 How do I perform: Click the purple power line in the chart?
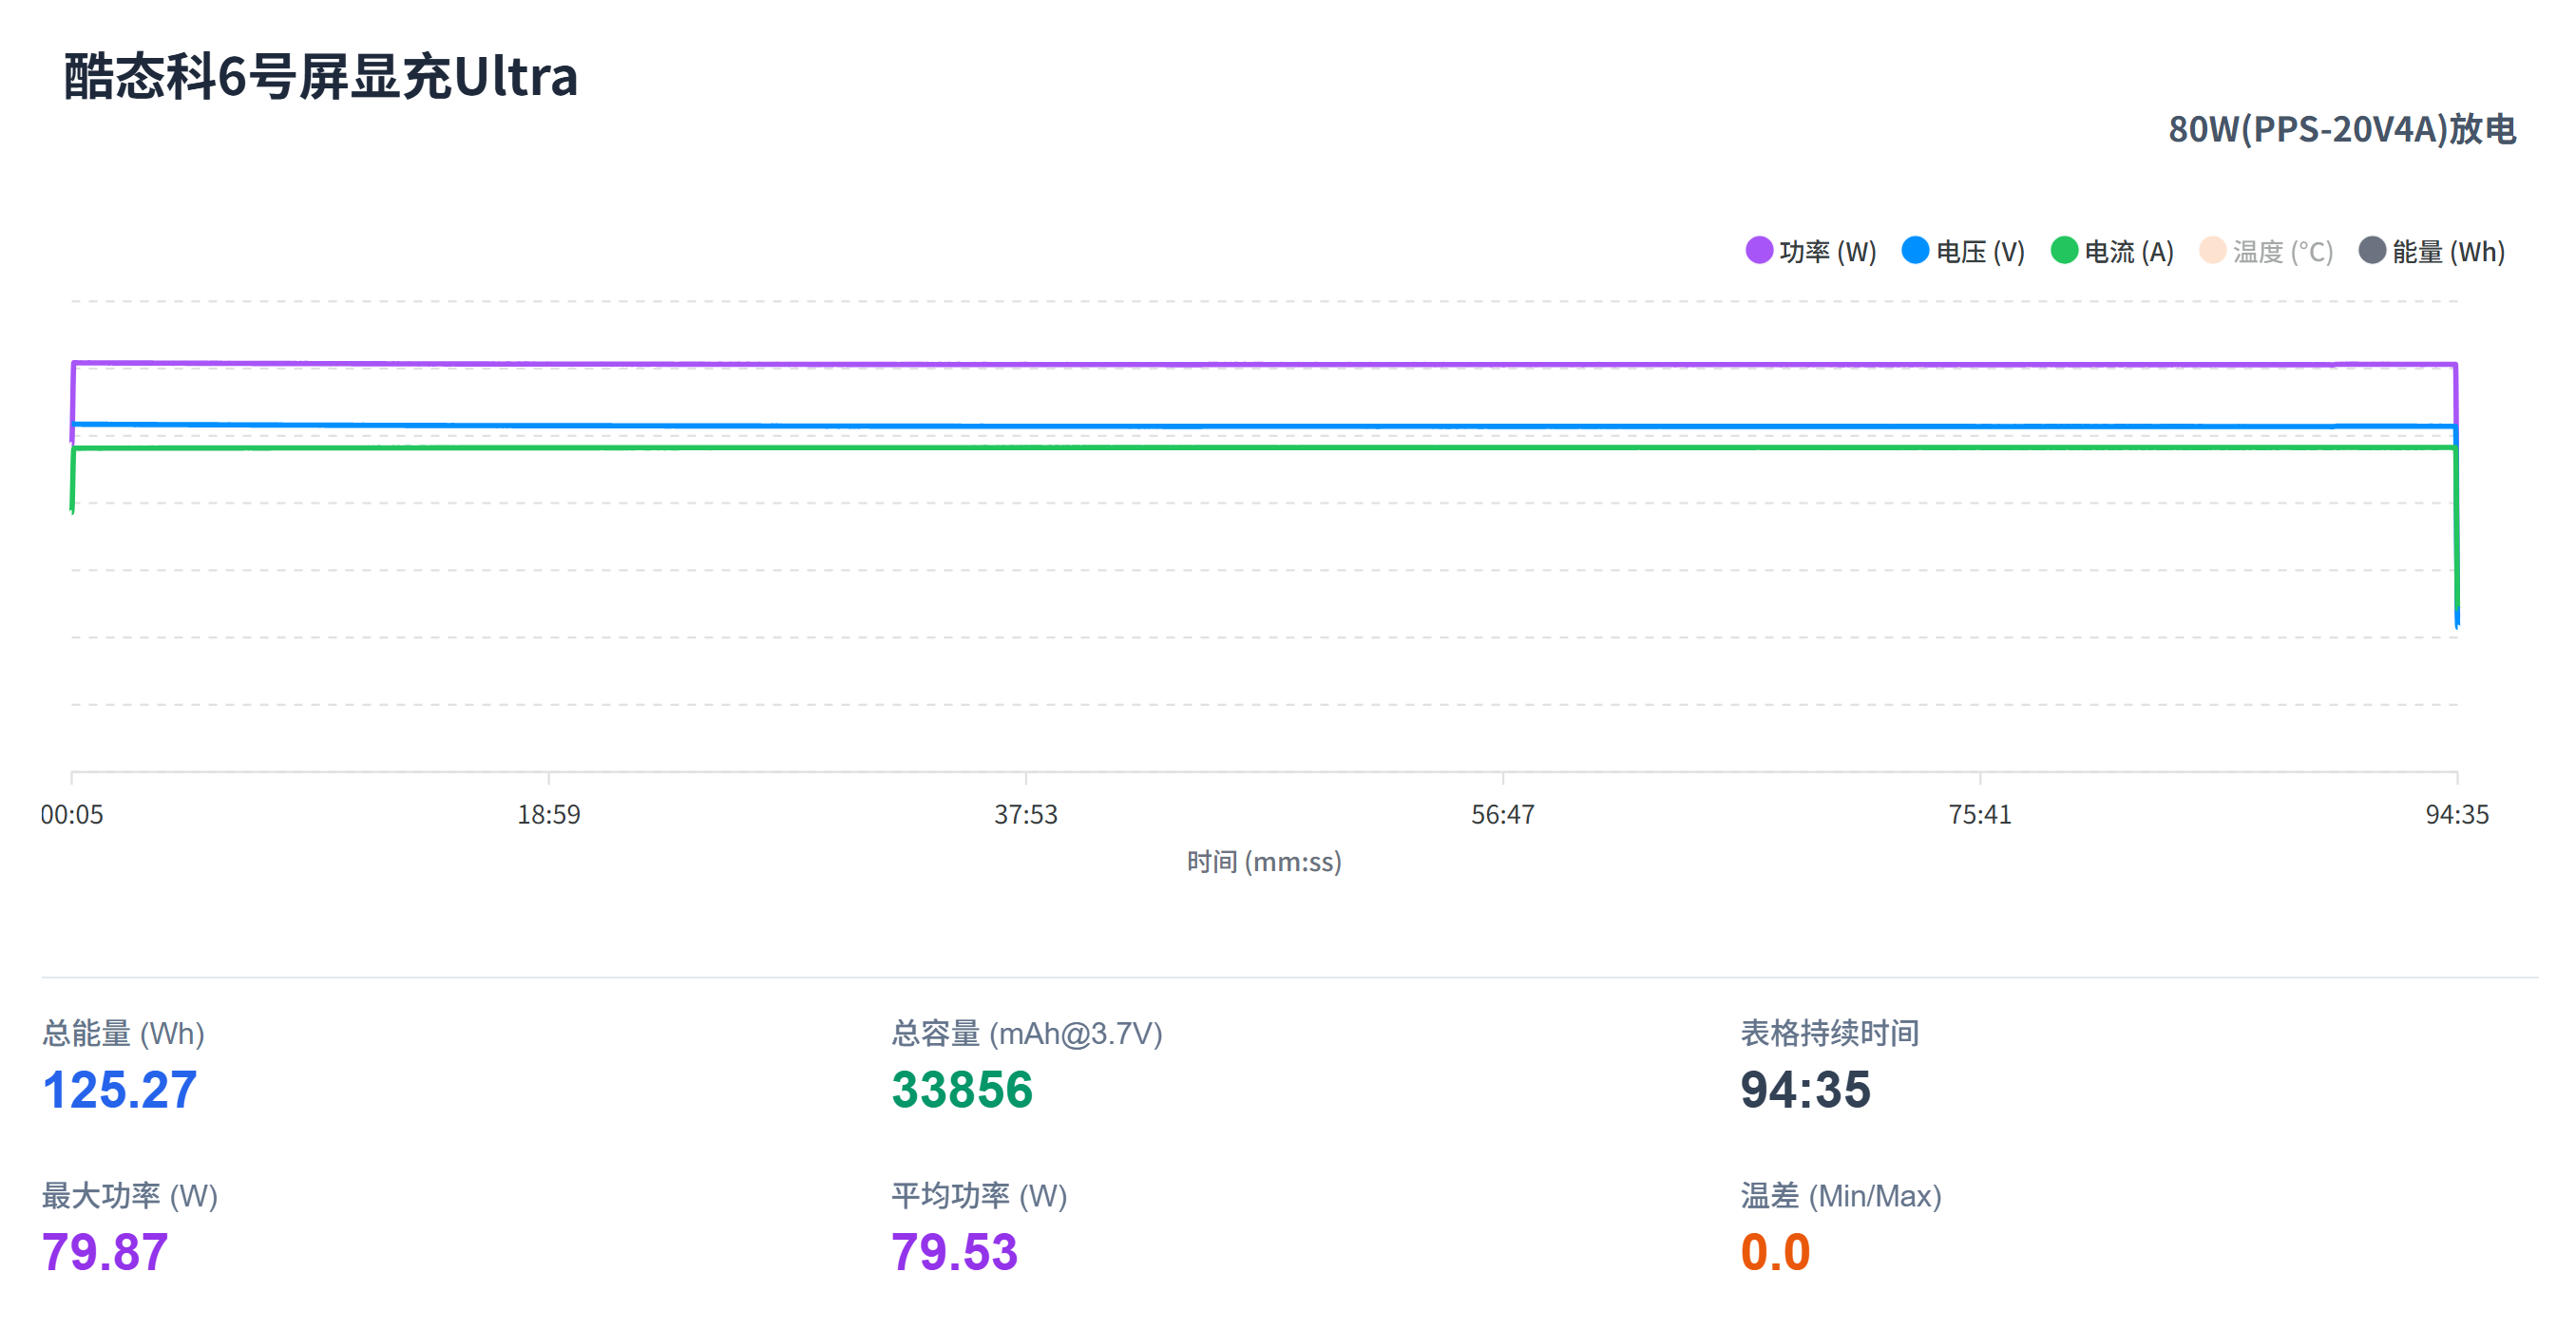click(1264, 365)
